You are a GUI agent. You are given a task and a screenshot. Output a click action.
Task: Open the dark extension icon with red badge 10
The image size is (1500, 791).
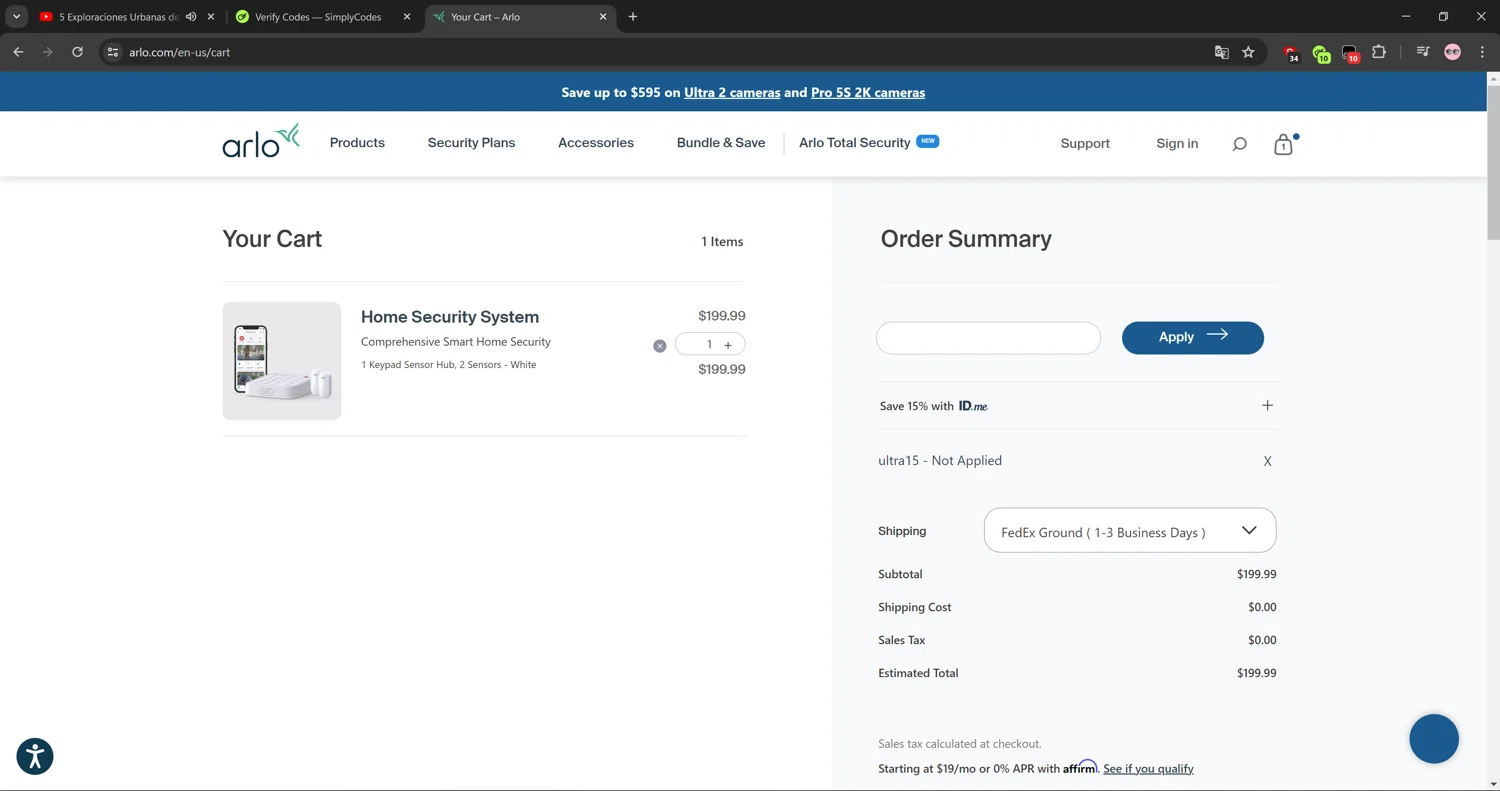point(1350,53)
